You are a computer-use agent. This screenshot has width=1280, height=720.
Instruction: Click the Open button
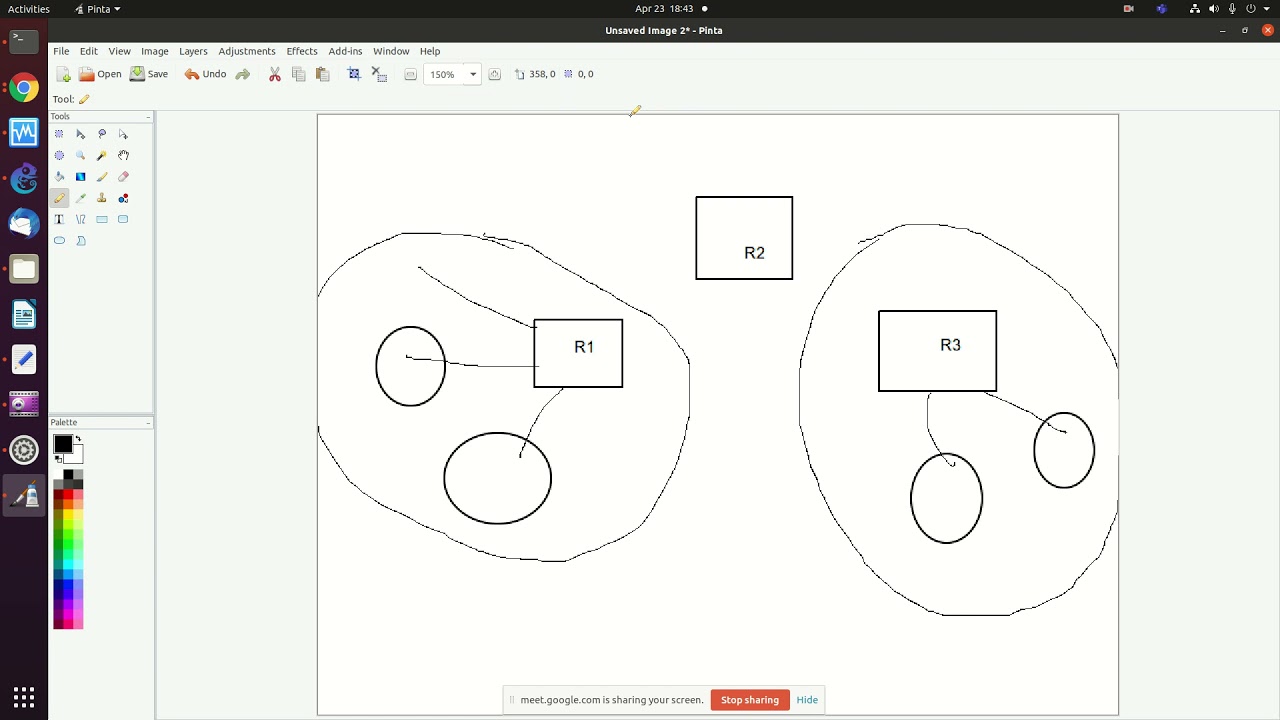point(100,74)
